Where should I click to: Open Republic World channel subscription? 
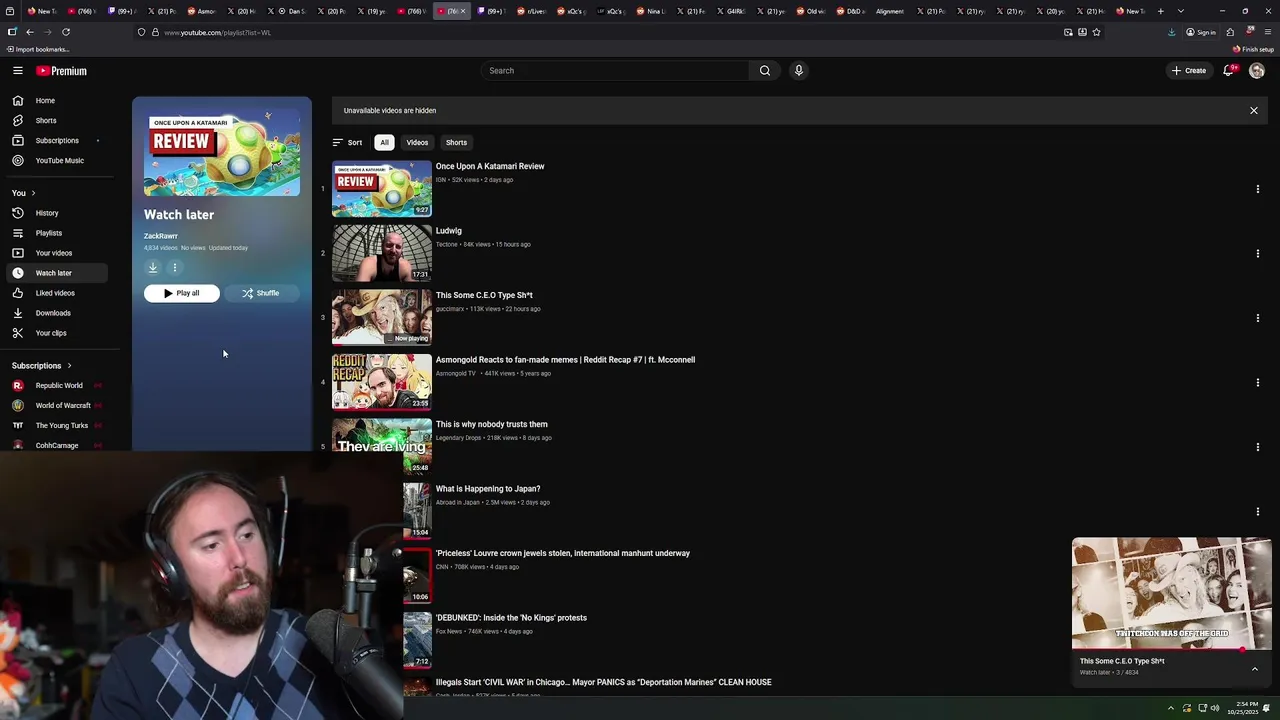[59, 385]
